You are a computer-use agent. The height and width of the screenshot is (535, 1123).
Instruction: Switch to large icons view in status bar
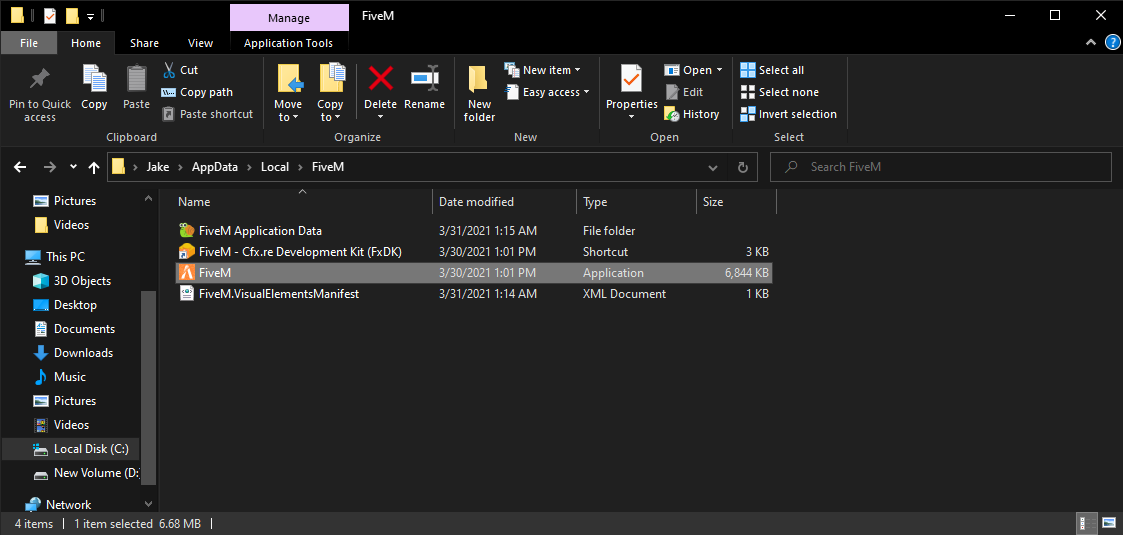[1109, 524]
